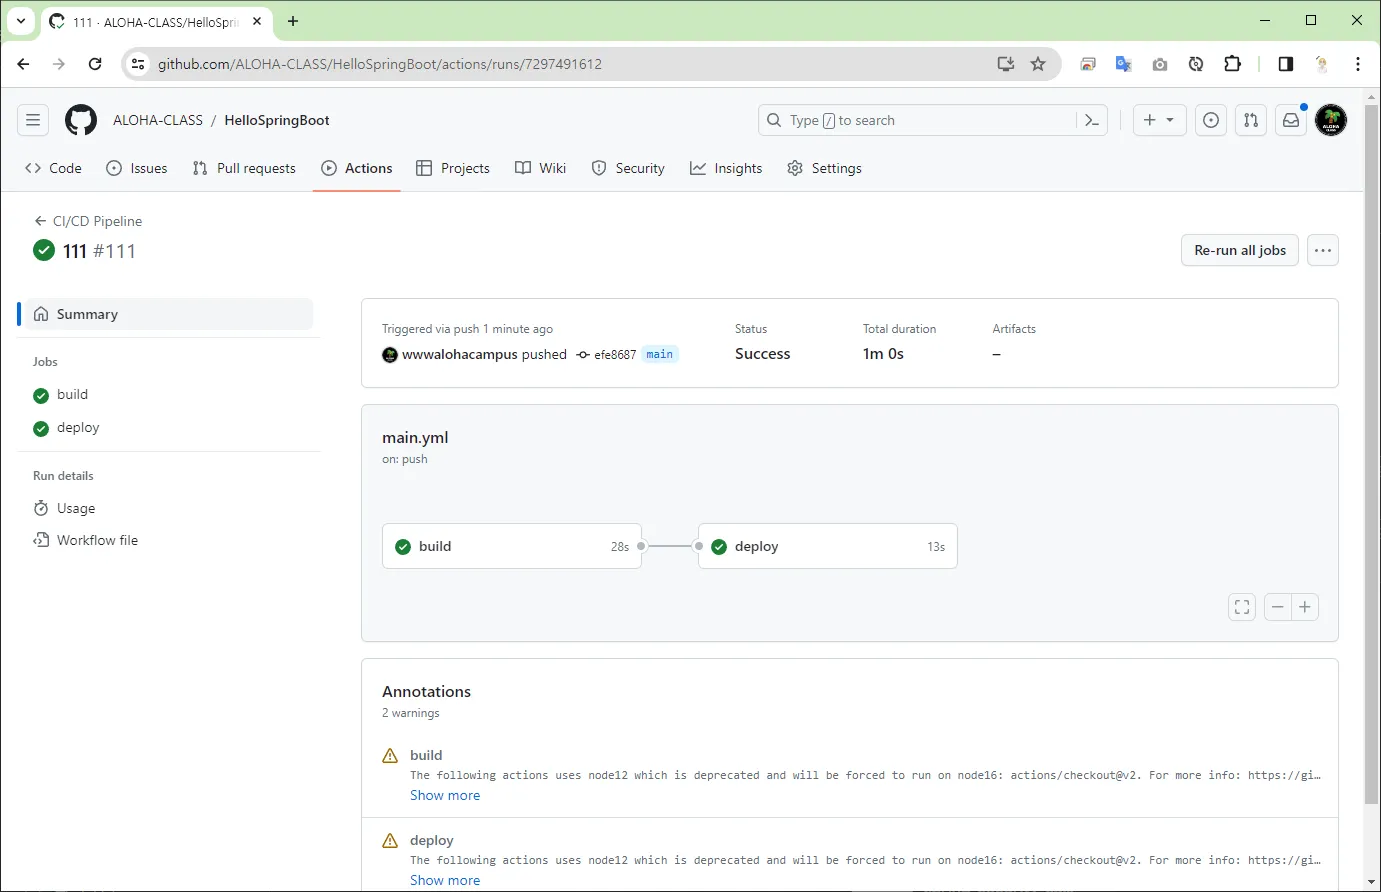Reload the page

(95, 64)
